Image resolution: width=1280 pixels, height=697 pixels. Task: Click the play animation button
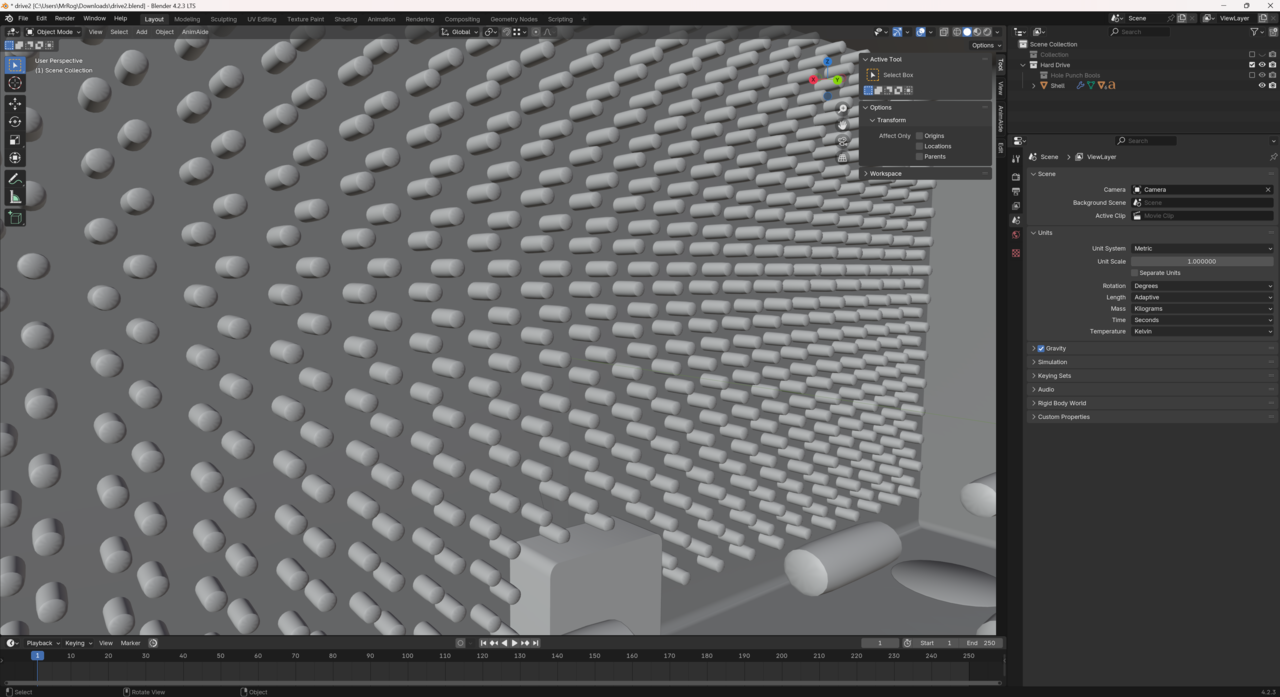(x=514, y=643)
